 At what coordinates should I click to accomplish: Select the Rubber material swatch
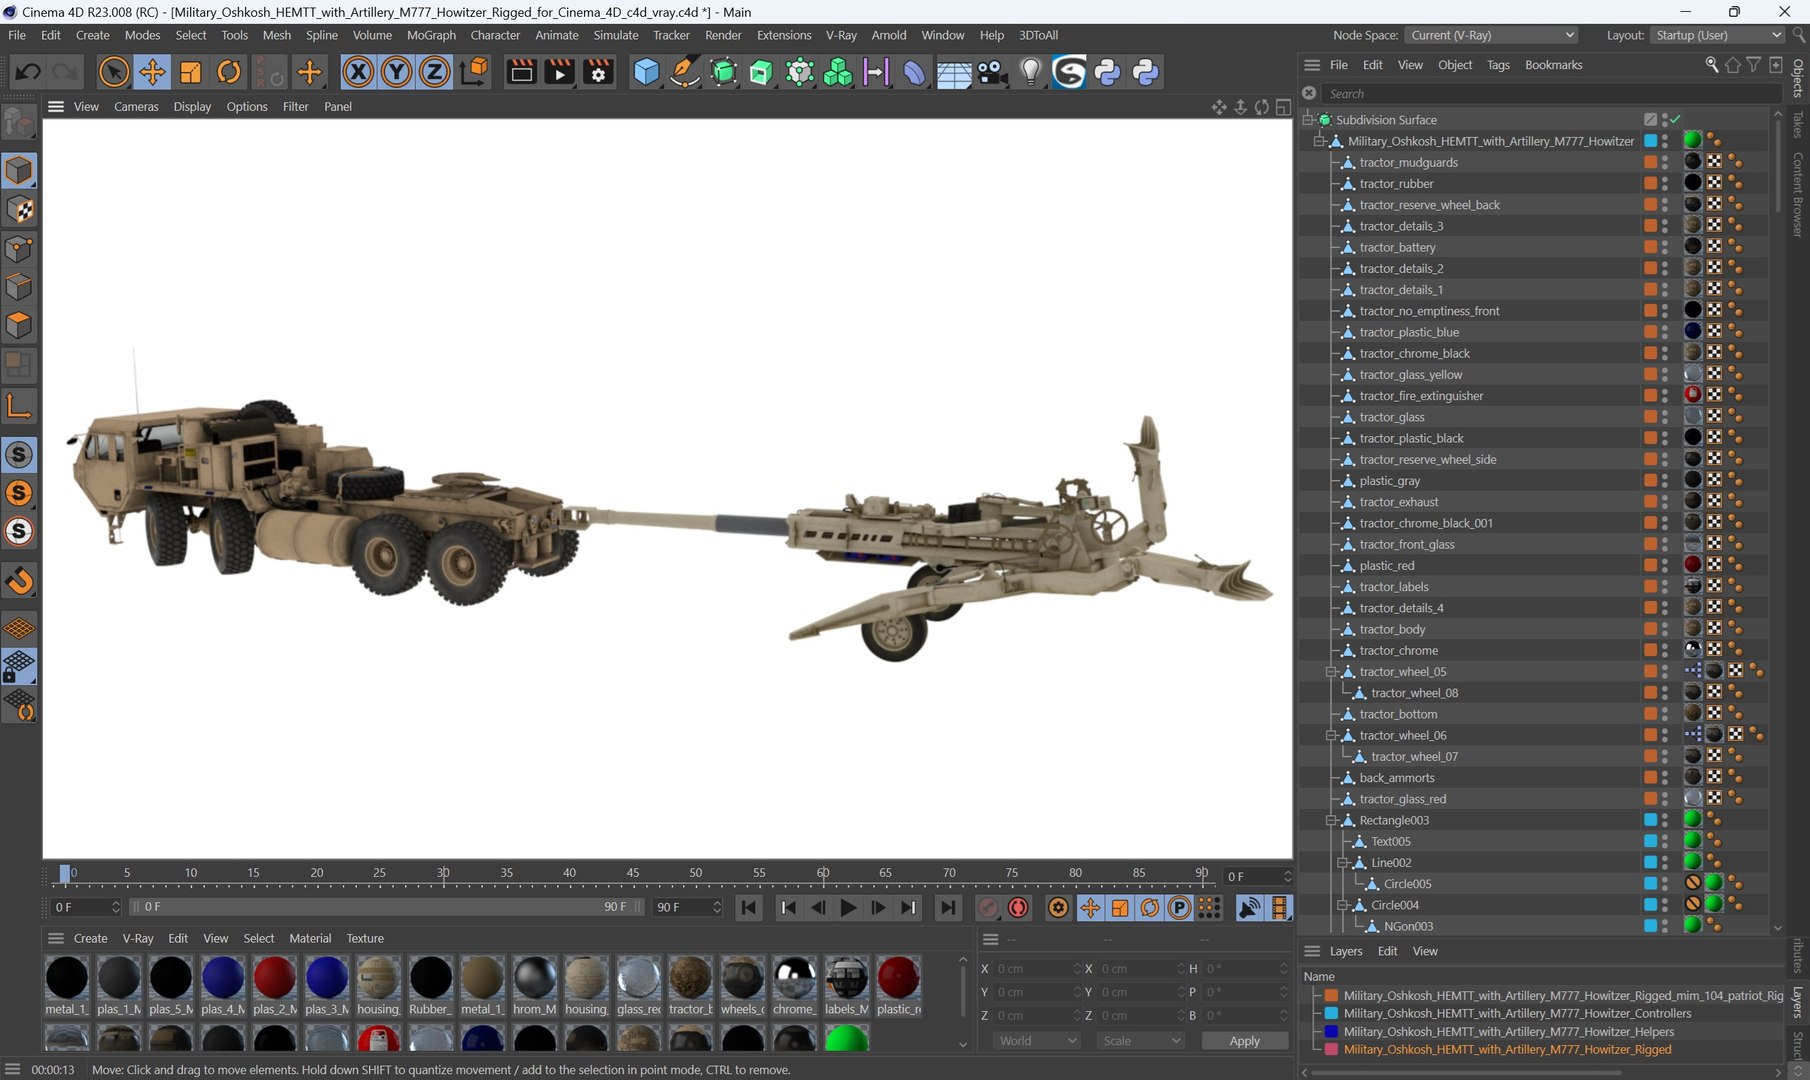[x=431, y=986]
